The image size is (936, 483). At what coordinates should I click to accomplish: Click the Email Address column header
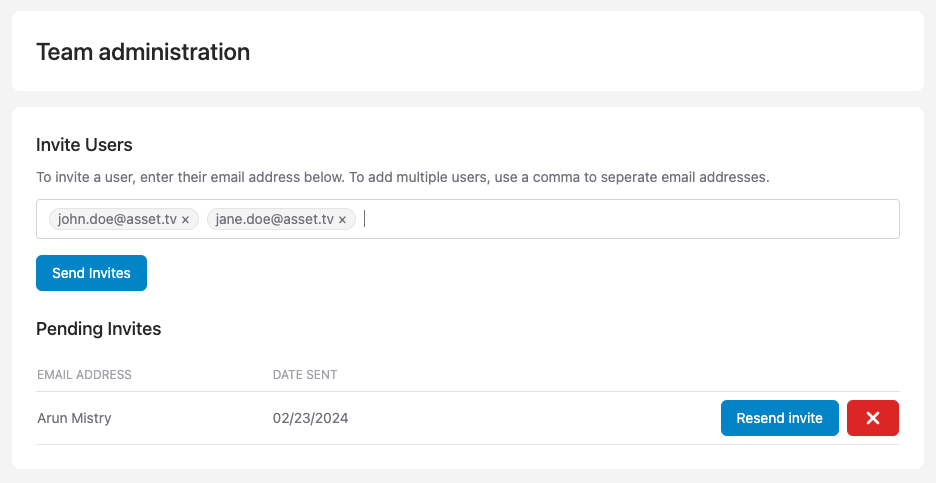[x=84, y=375]
